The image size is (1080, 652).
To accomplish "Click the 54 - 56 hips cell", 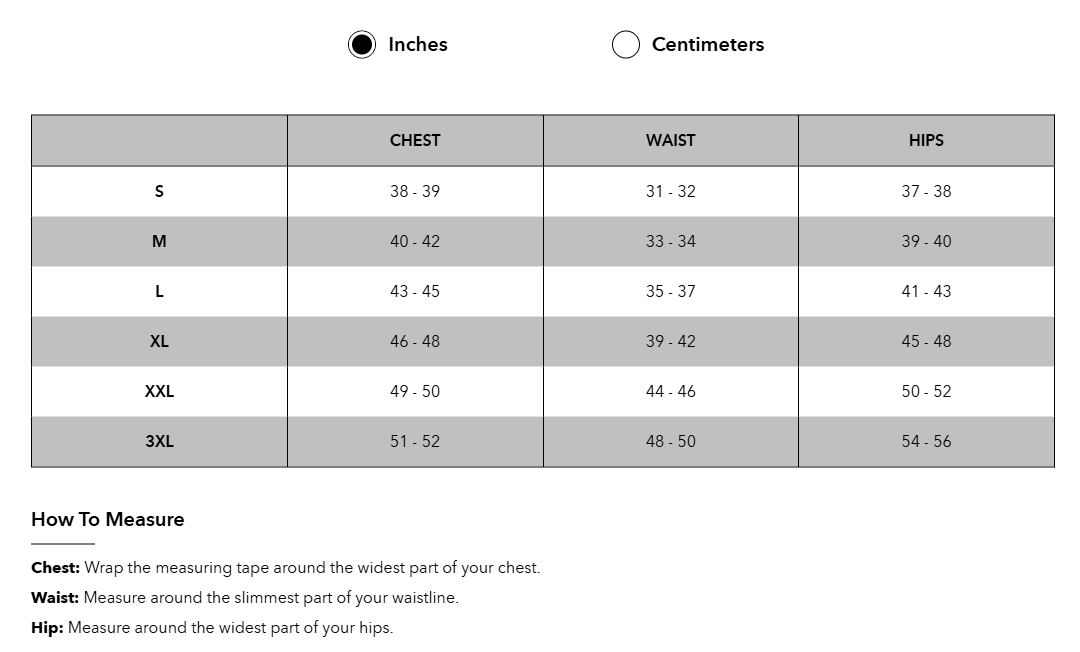I will pyautogui.click(x=926, y=441).
